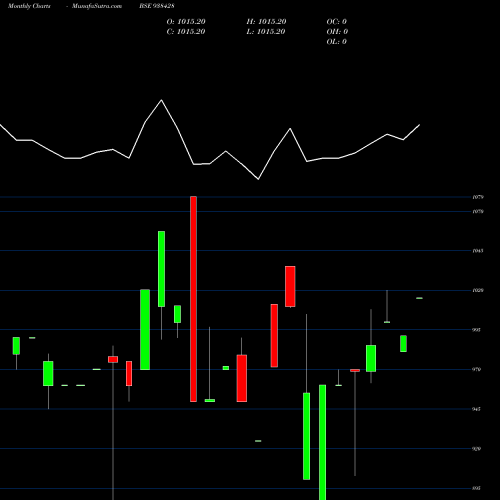Screen dimensions: 500x500
Task: Click the 970 price axis label
Action: pyautogui.click(x=476, y=369)
